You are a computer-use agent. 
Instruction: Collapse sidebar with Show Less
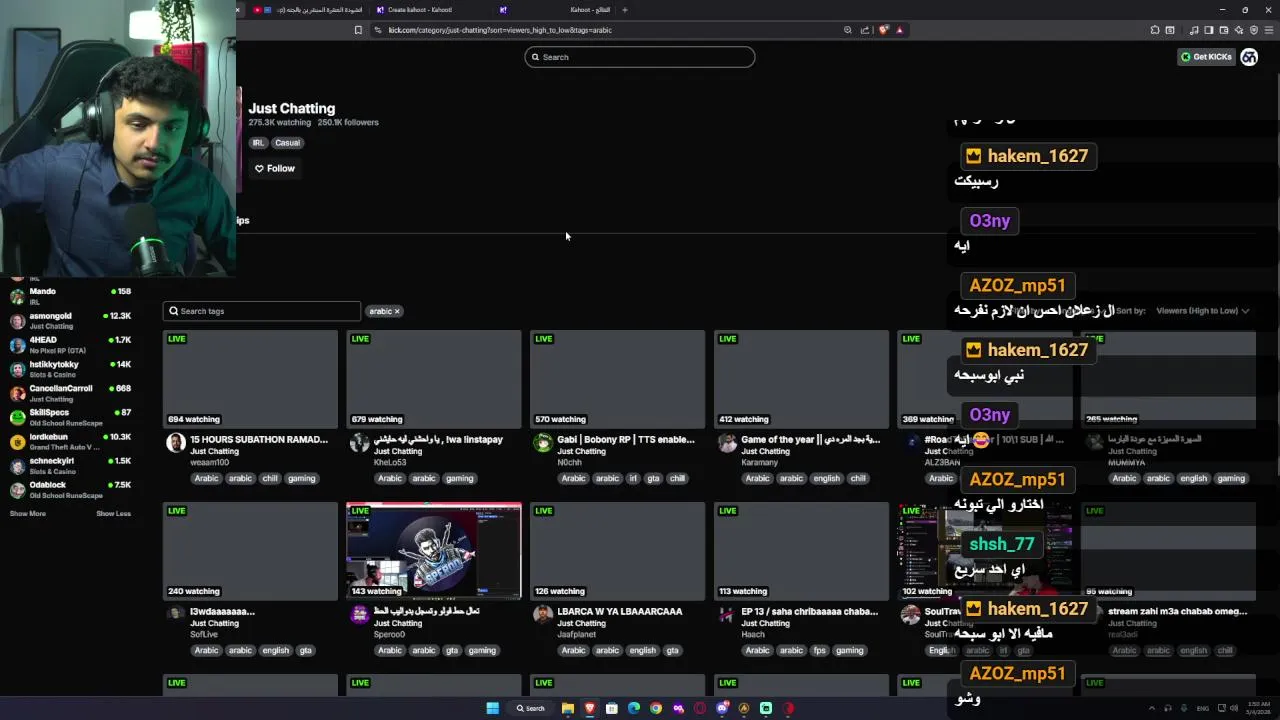pyautogui.click(x=113, y=514)
